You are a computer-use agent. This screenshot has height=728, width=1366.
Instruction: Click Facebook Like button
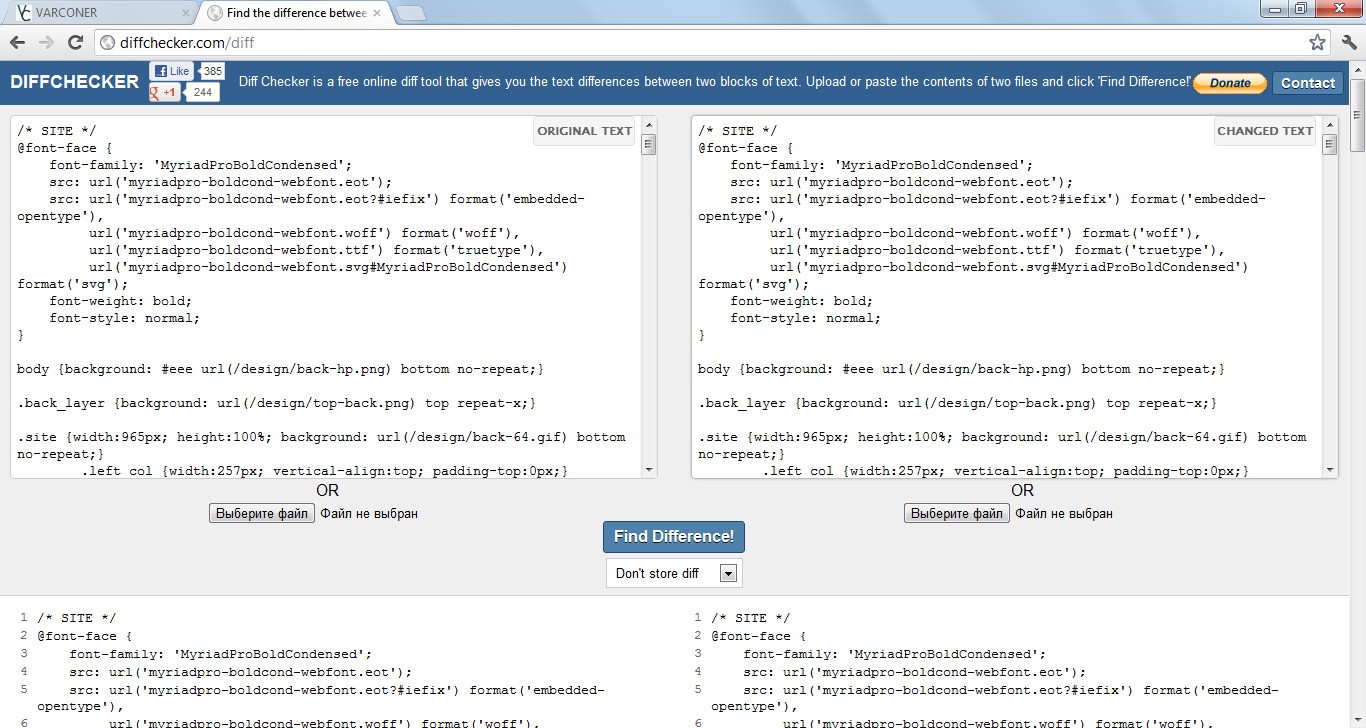tap(172, 71)
